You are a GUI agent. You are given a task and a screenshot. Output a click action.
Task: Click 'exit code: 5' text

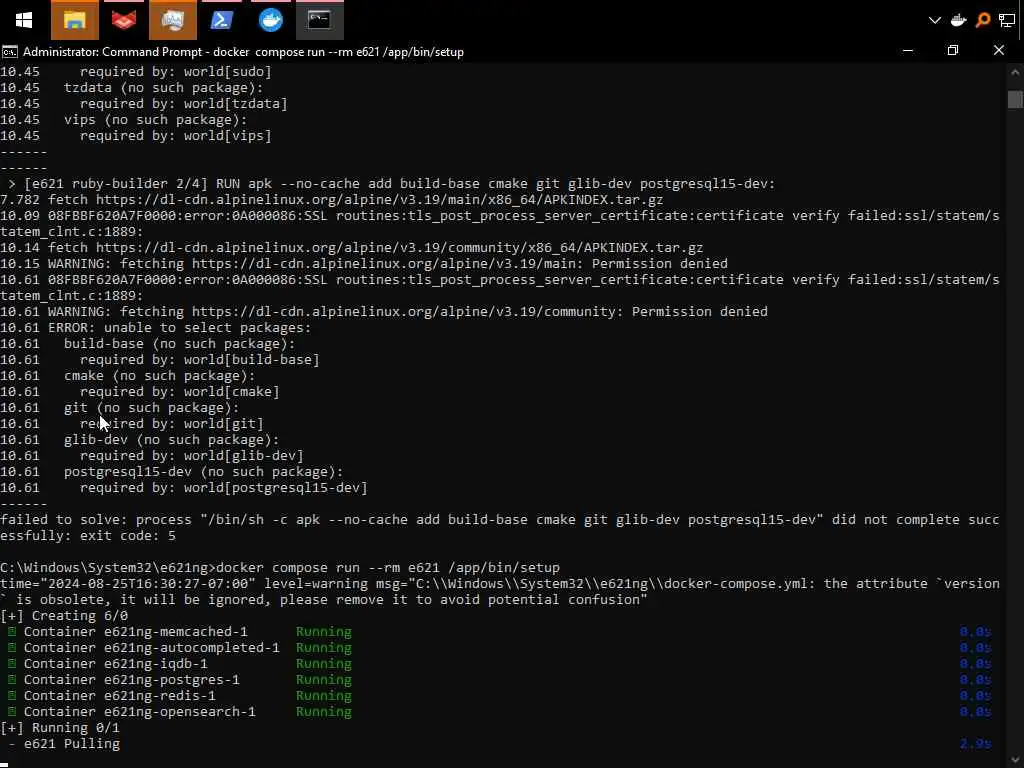pos(127,536)
